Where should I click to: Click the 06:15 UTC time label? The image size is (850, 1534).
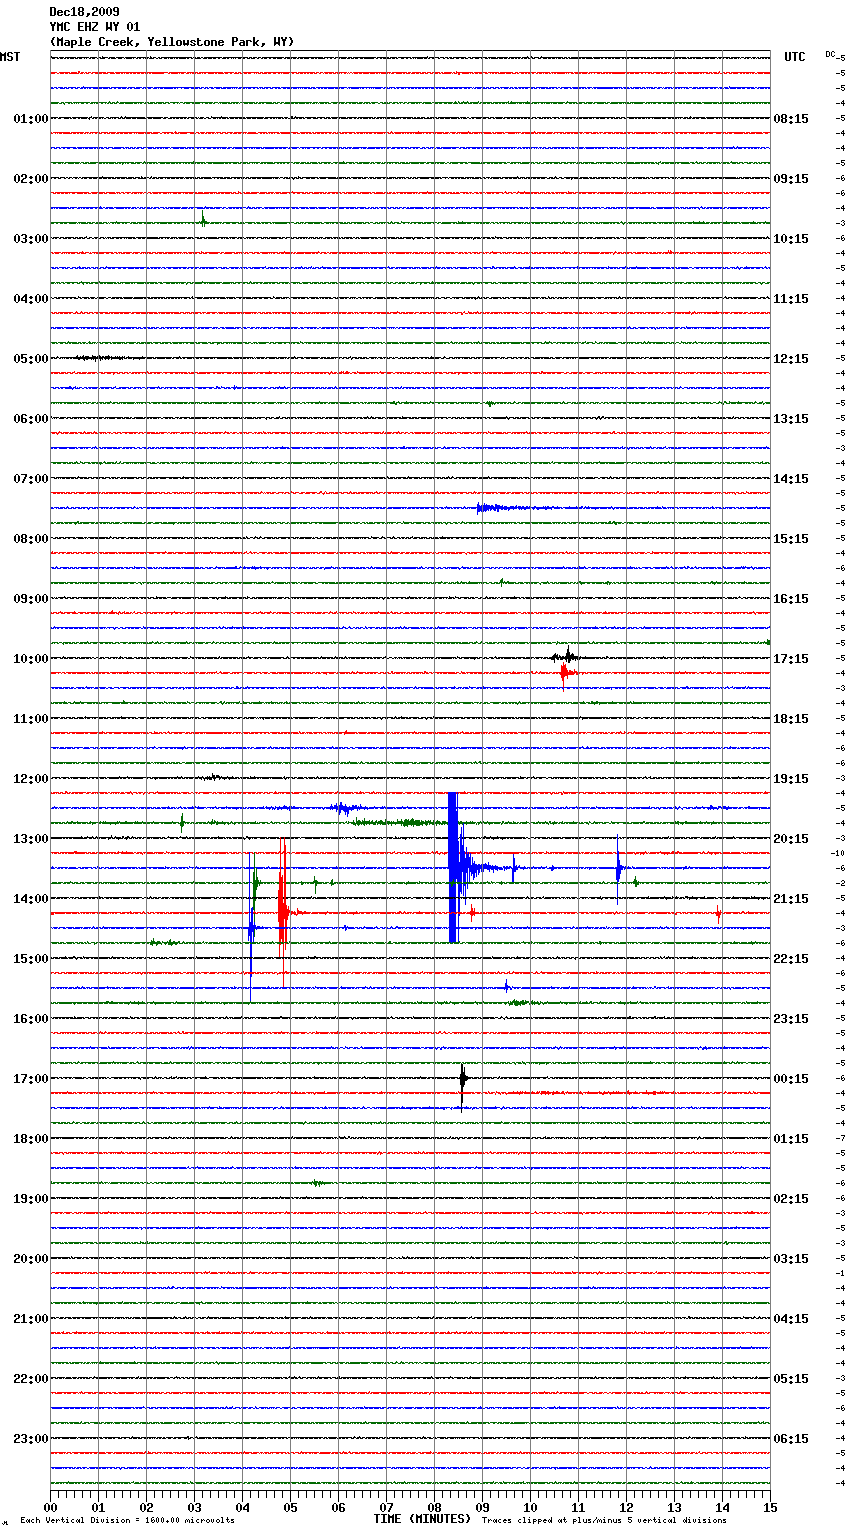(791, 1439)
